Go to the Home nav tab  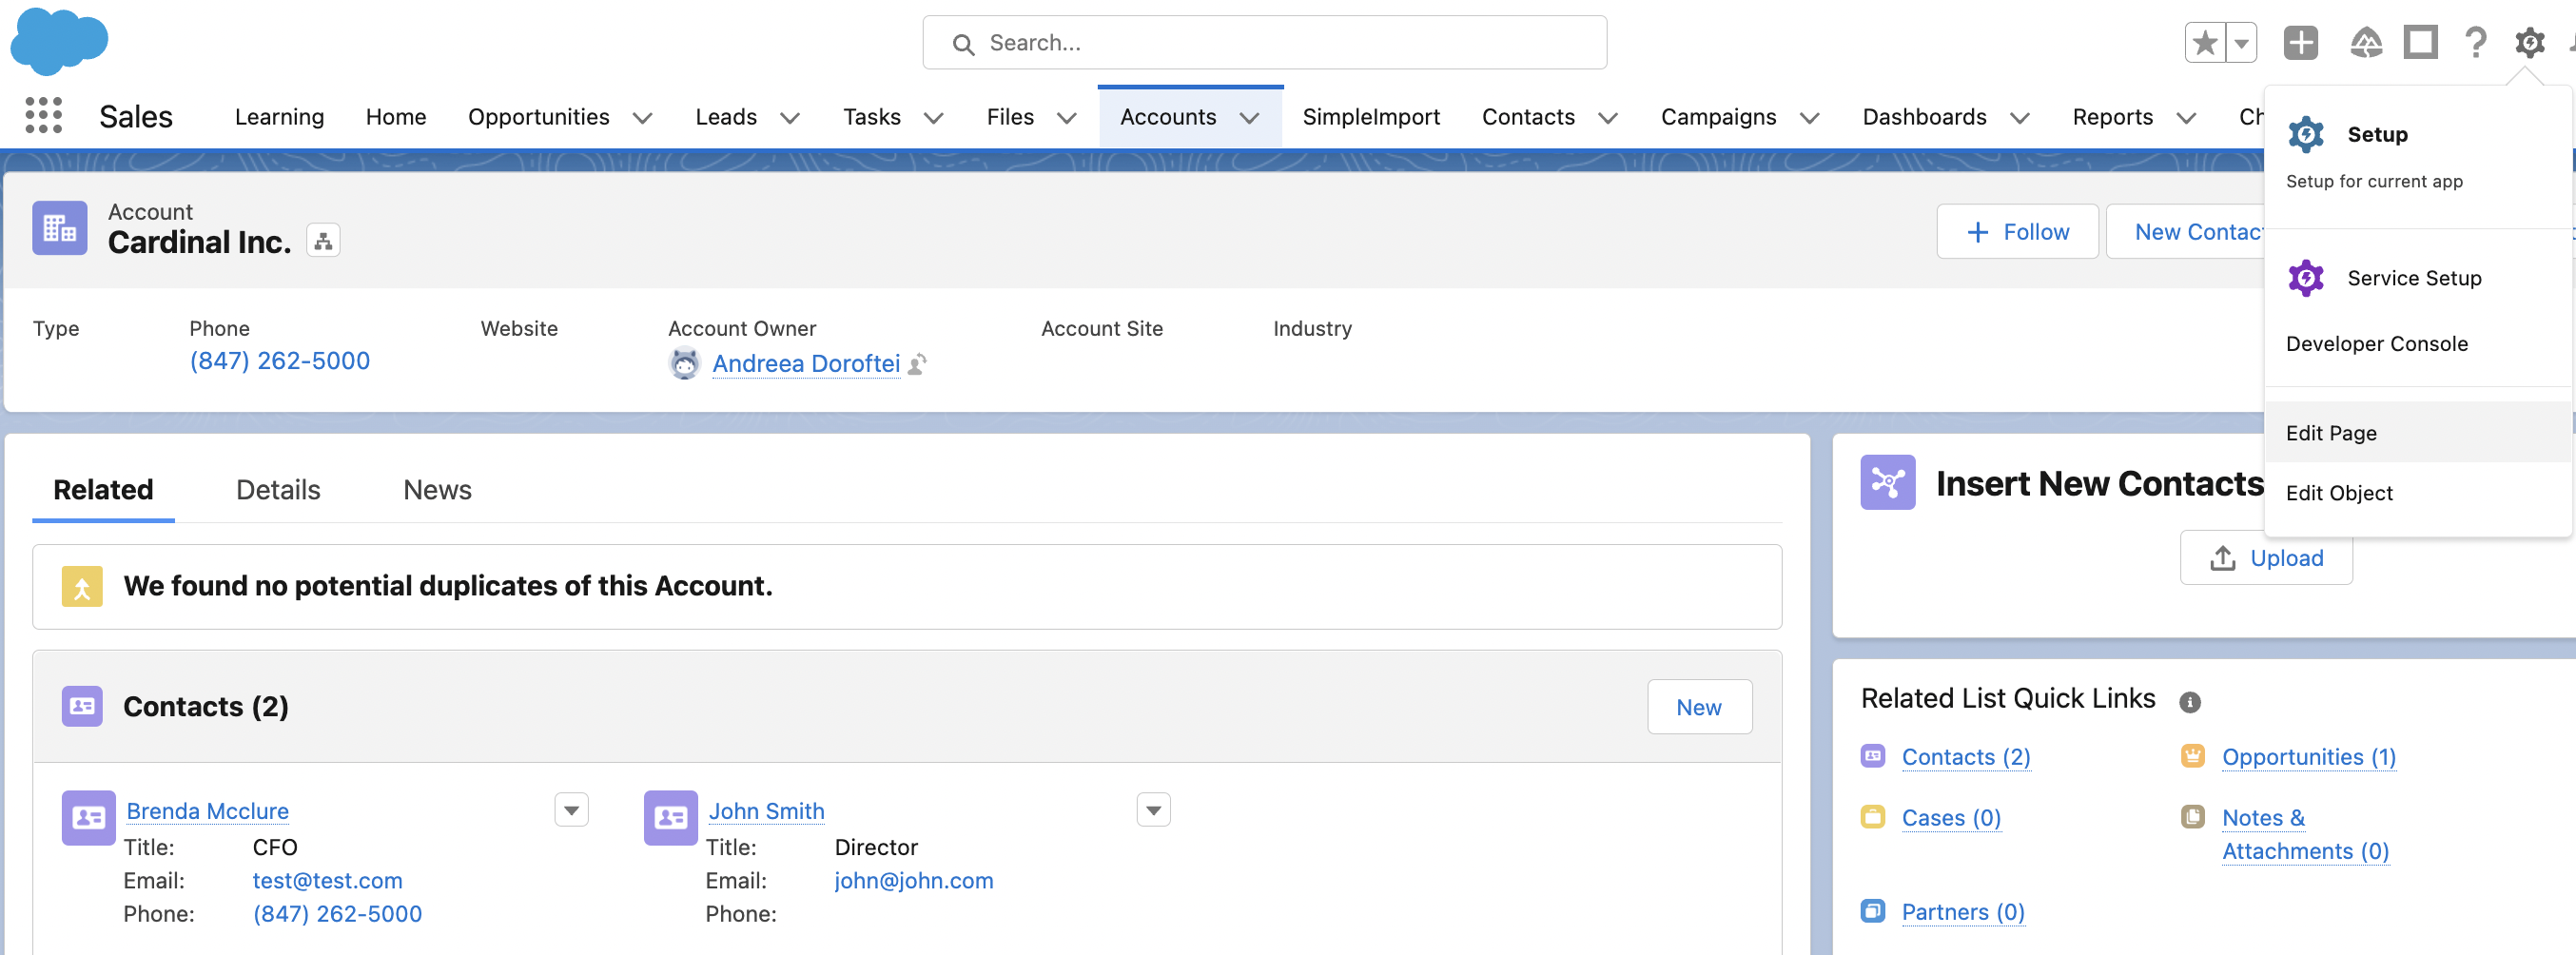coord(396,117)
